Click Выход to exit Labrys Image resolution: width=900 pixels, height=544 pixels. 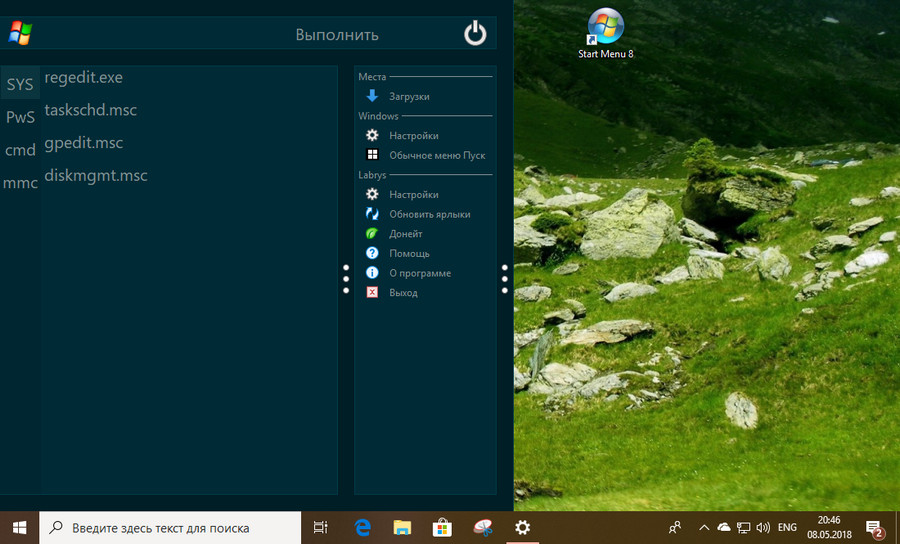pos(402,293)
